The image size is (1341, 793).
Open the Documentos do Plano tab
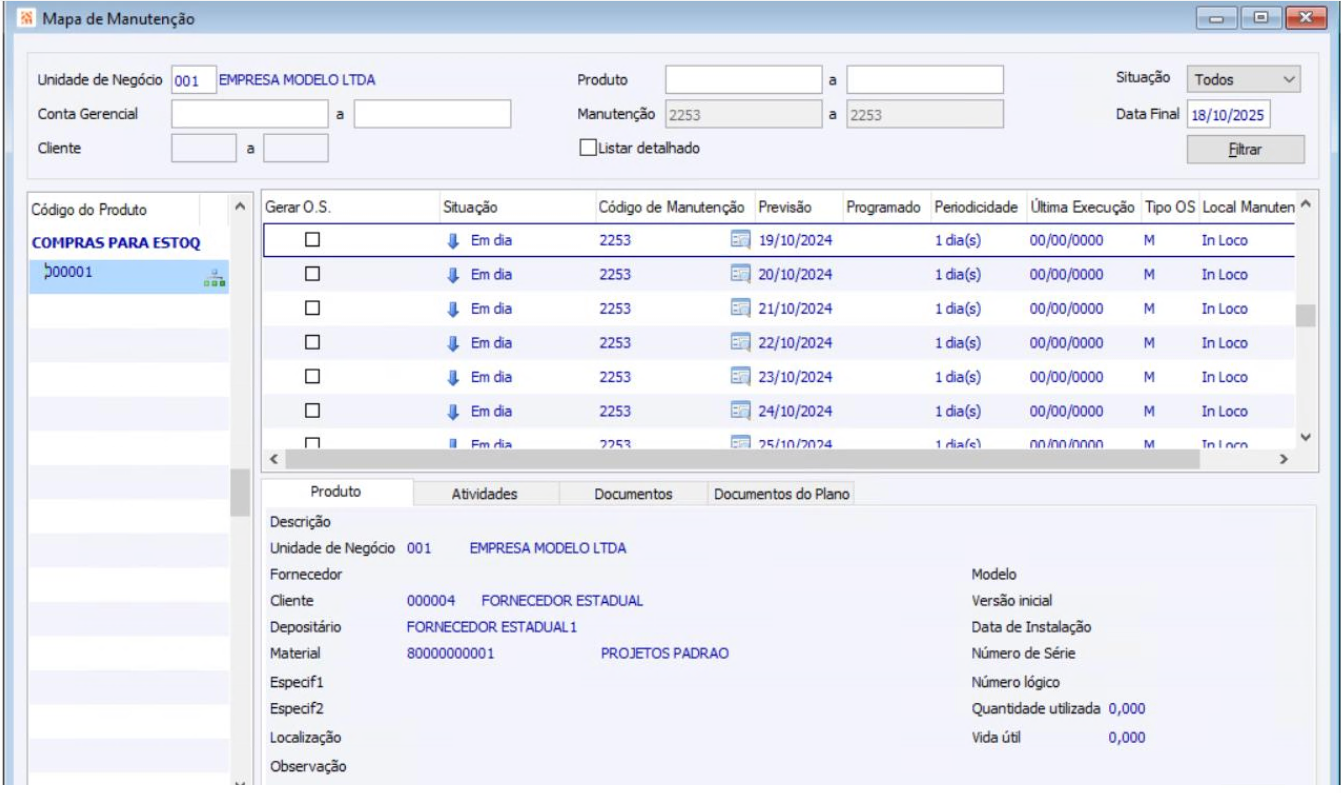[780, 494]
